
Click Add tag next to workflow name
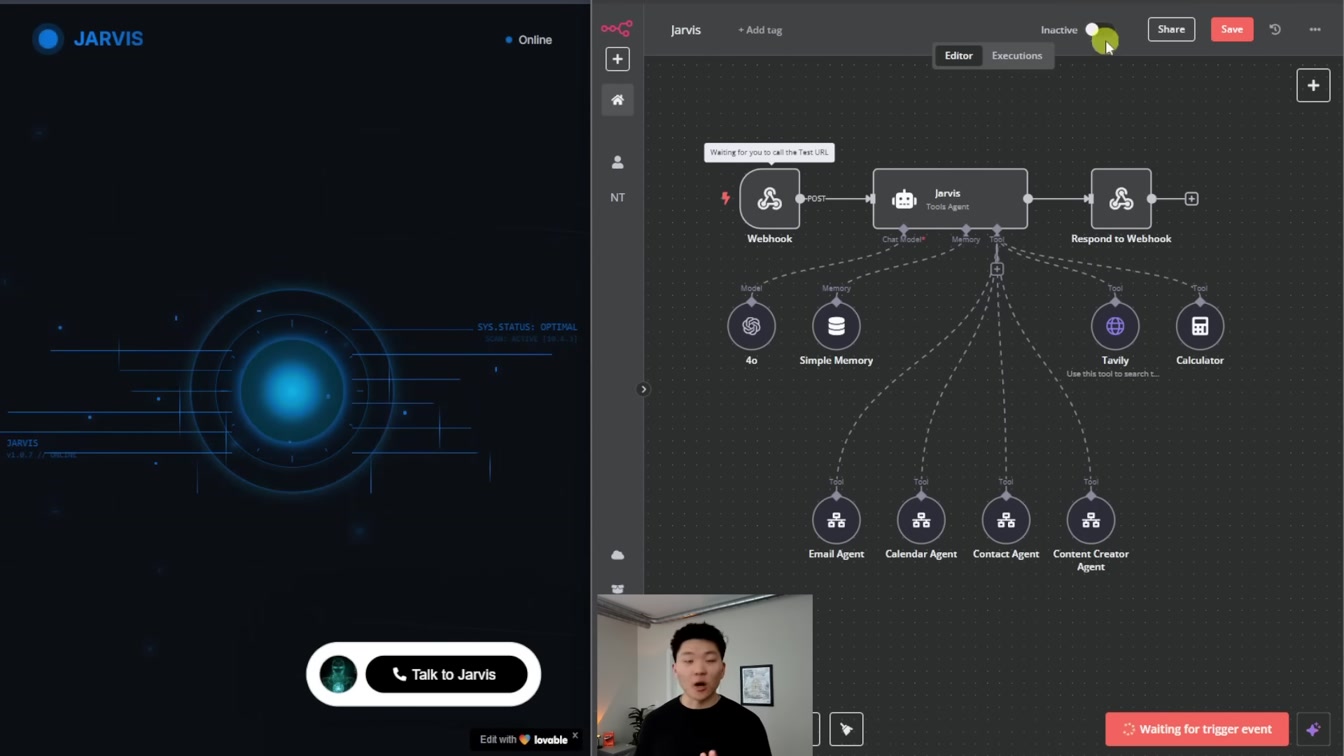(760, 30)
